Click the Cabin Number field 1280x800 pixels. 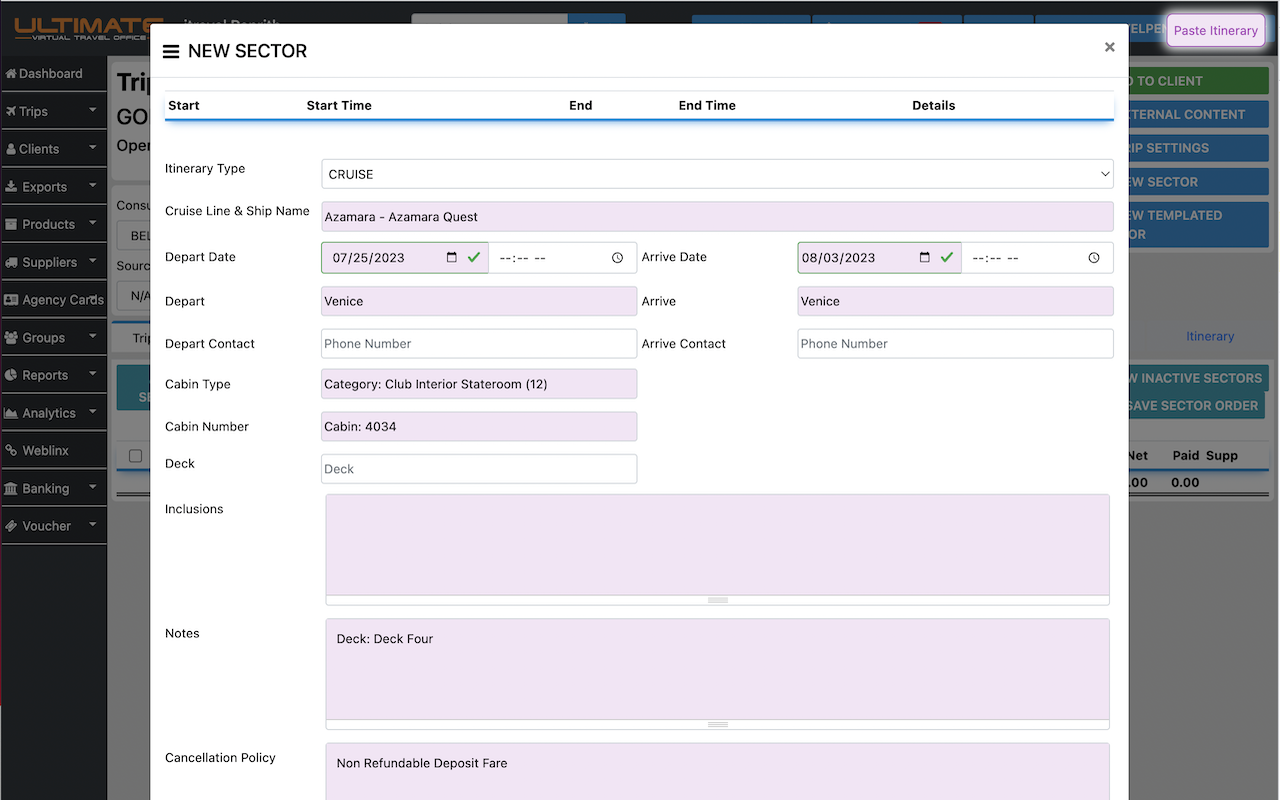point(479,426)
